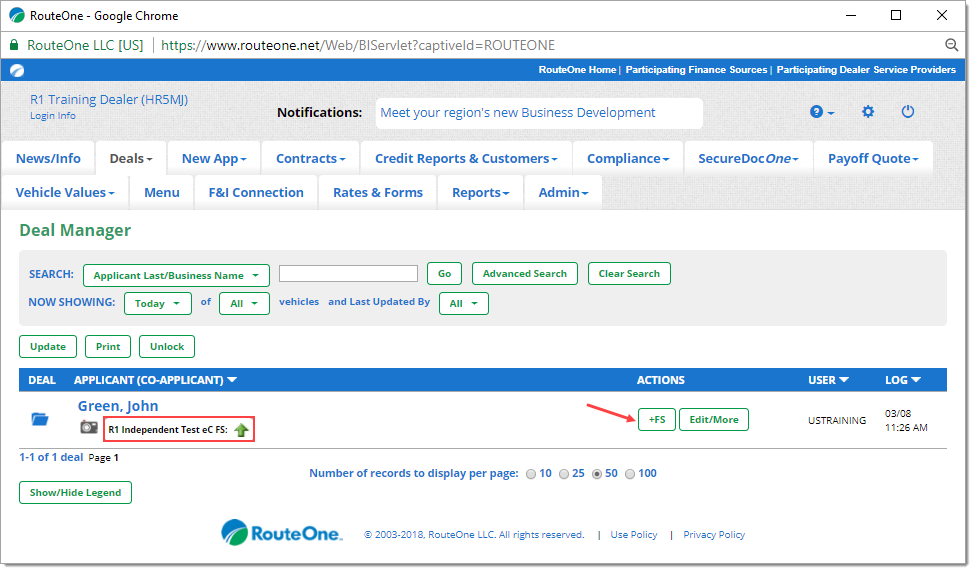Screen dimensions: 973x571
Task: Open the Applicant Last/Business Name search dropdown
Action: pos(176,276)
